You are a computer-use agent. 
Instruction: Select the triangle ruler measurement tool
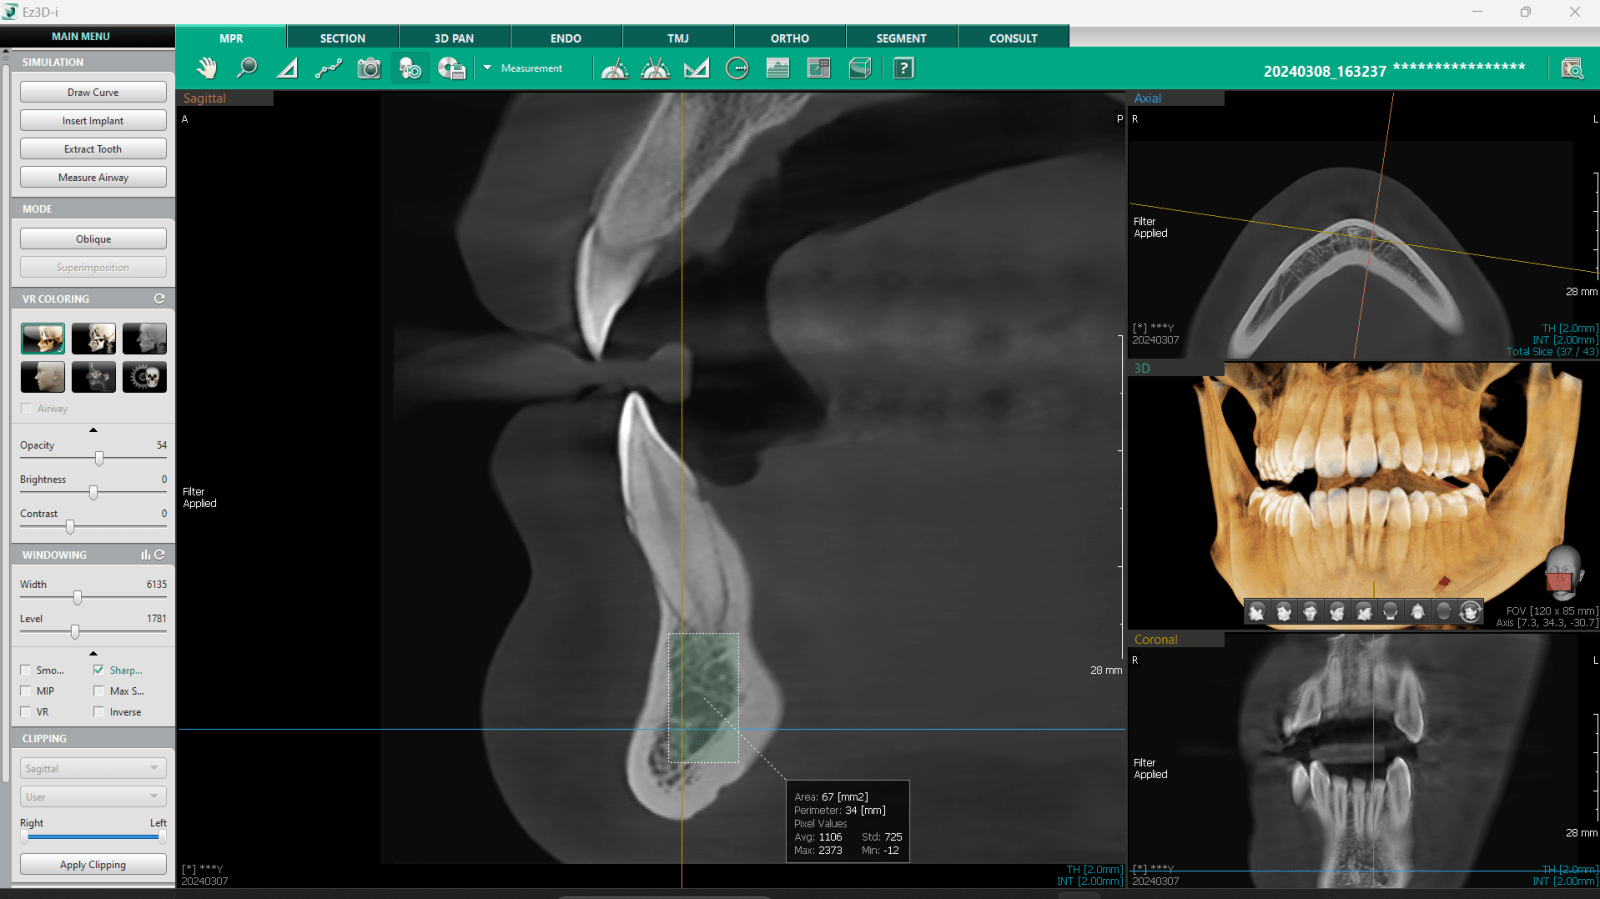[x=287, y=68]
